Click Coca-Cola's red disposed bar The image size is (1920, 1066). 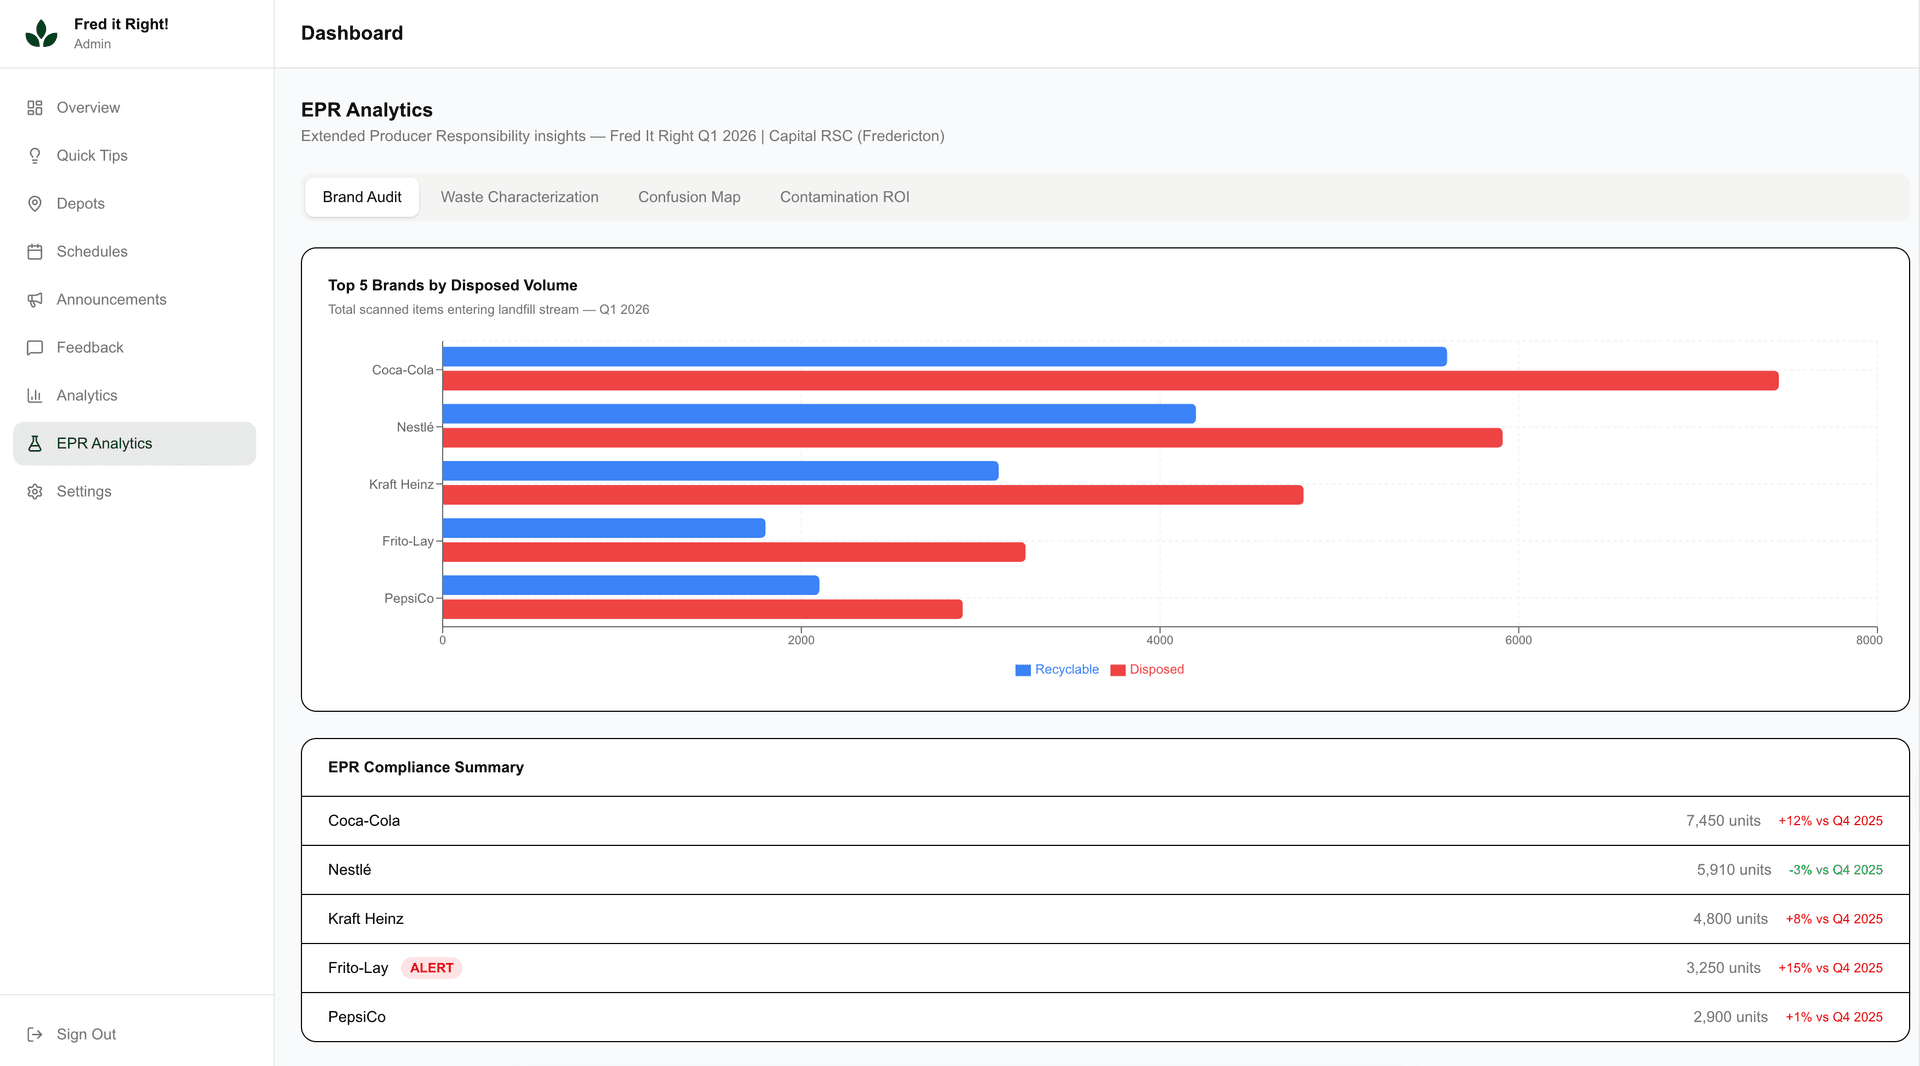click(1110, 381)
